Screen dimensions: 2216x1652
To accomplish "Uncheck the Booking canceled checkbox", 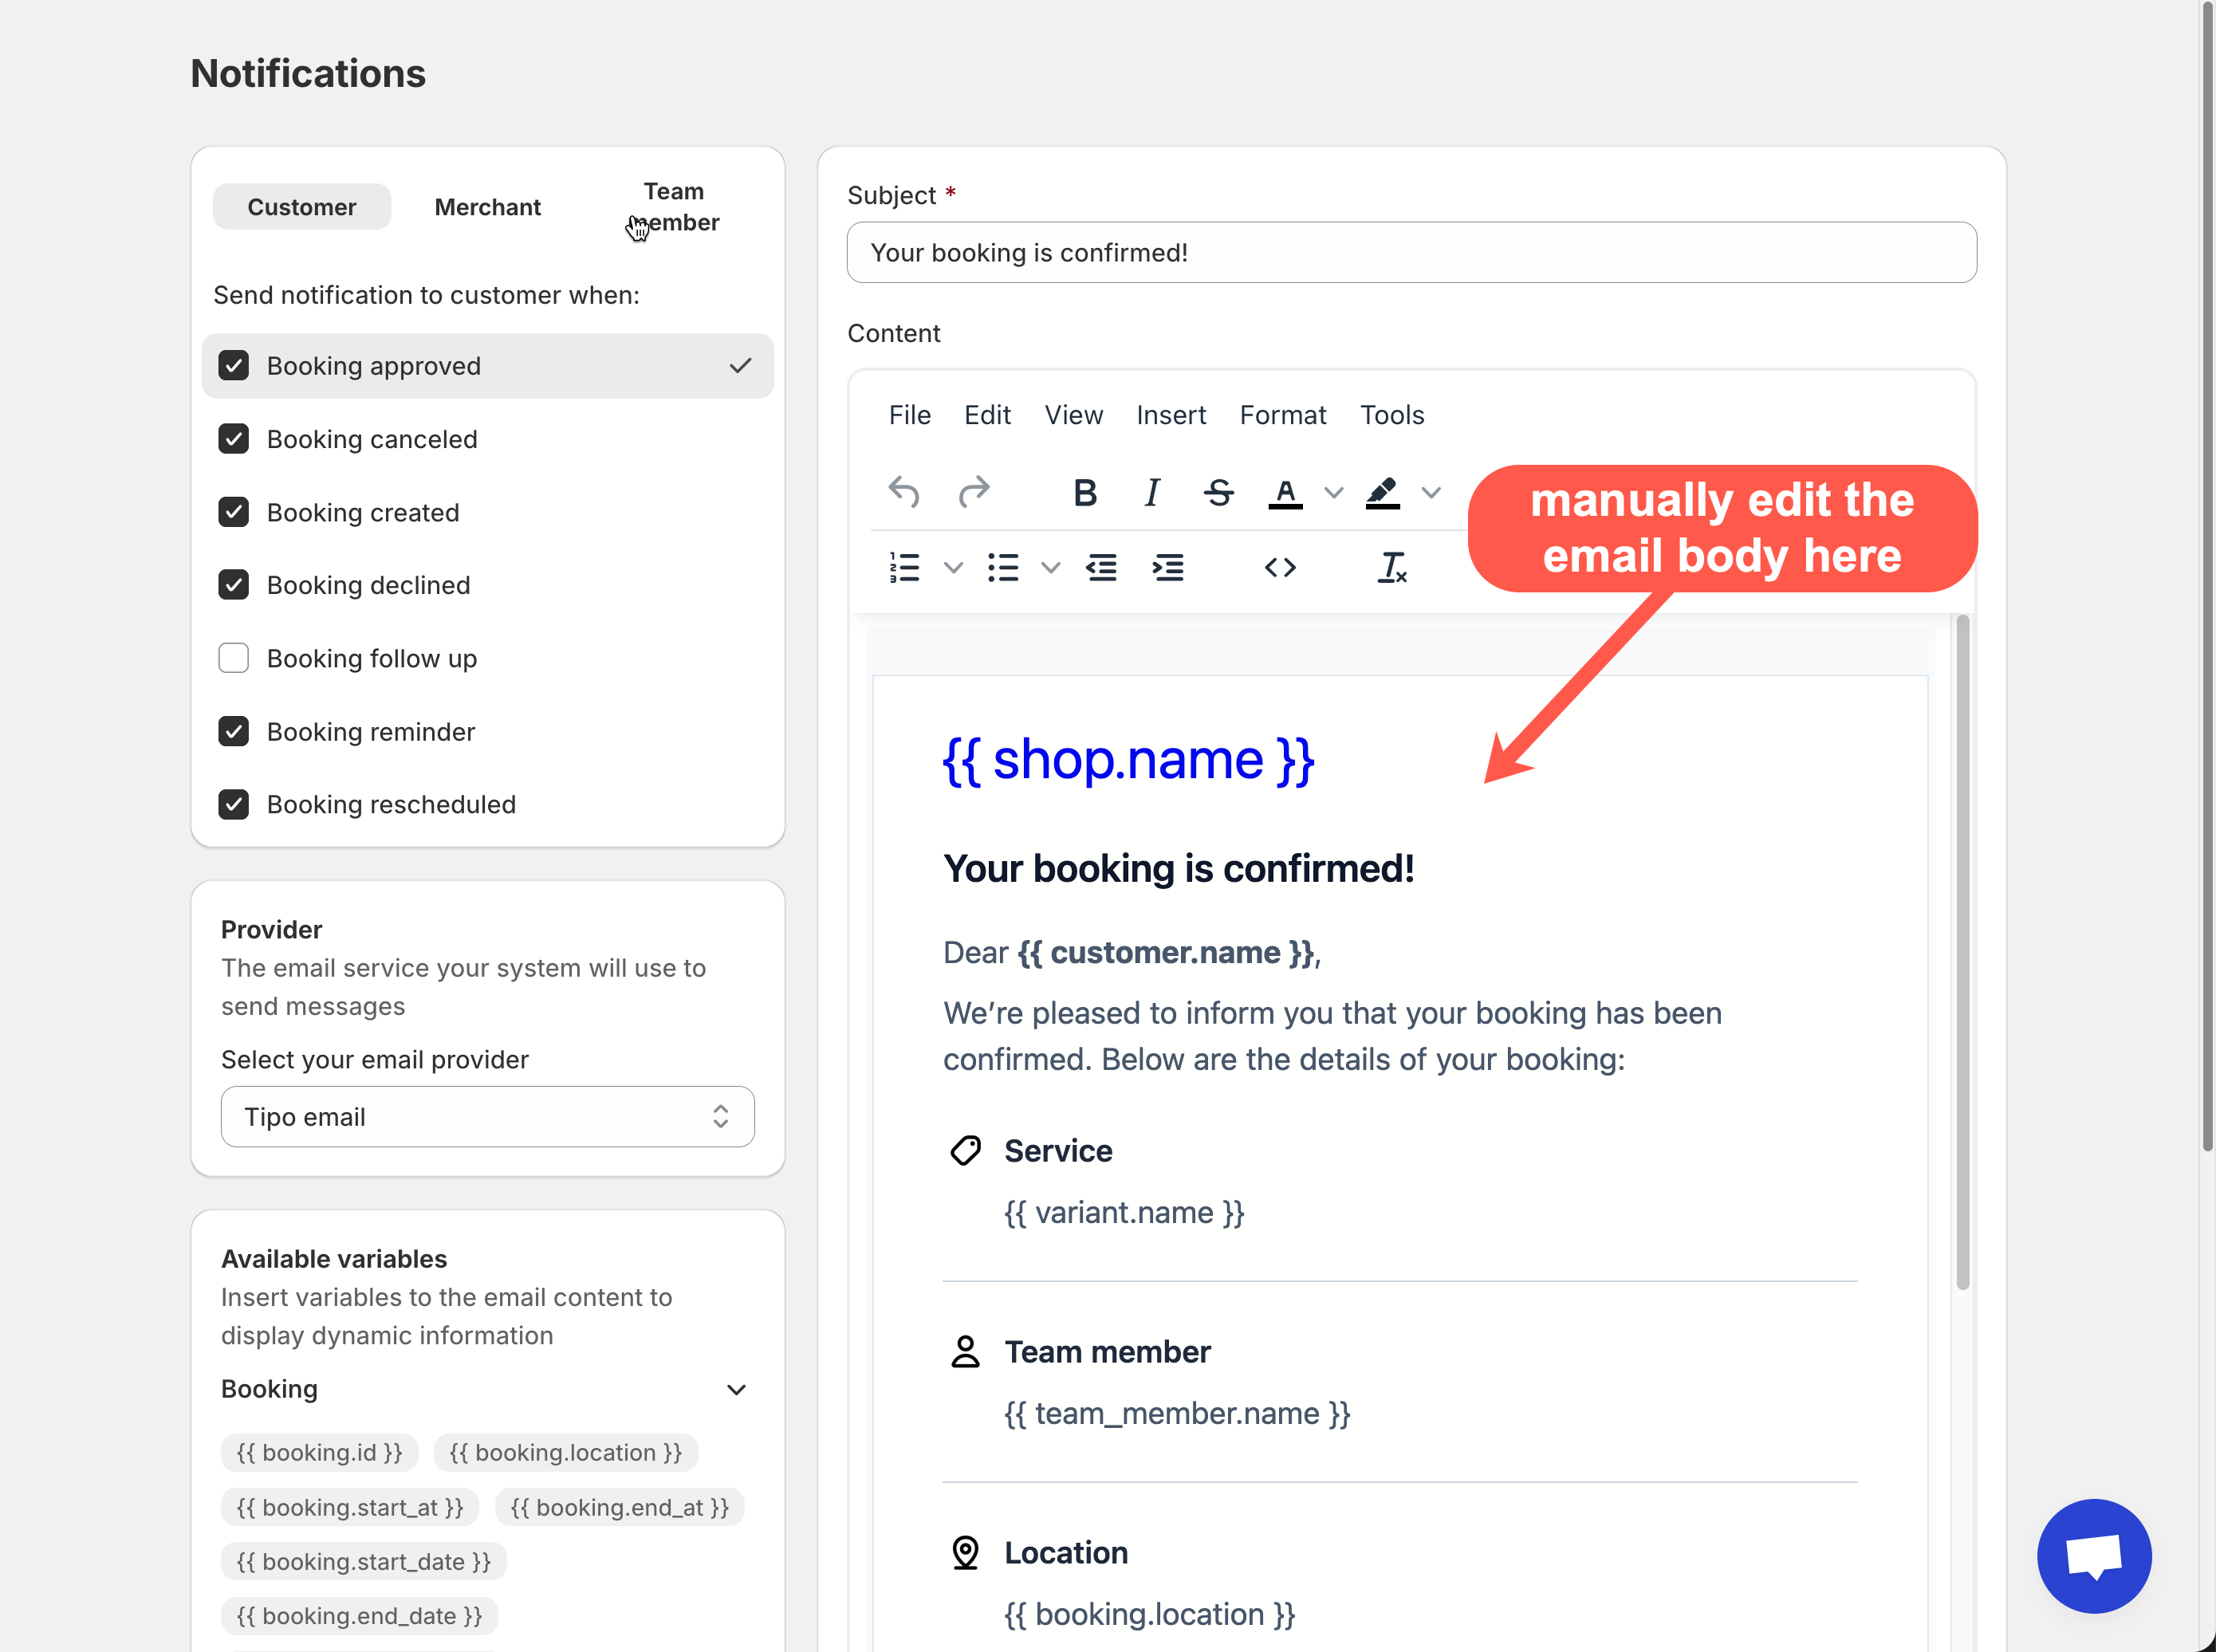I will click(x=234, y=439).
